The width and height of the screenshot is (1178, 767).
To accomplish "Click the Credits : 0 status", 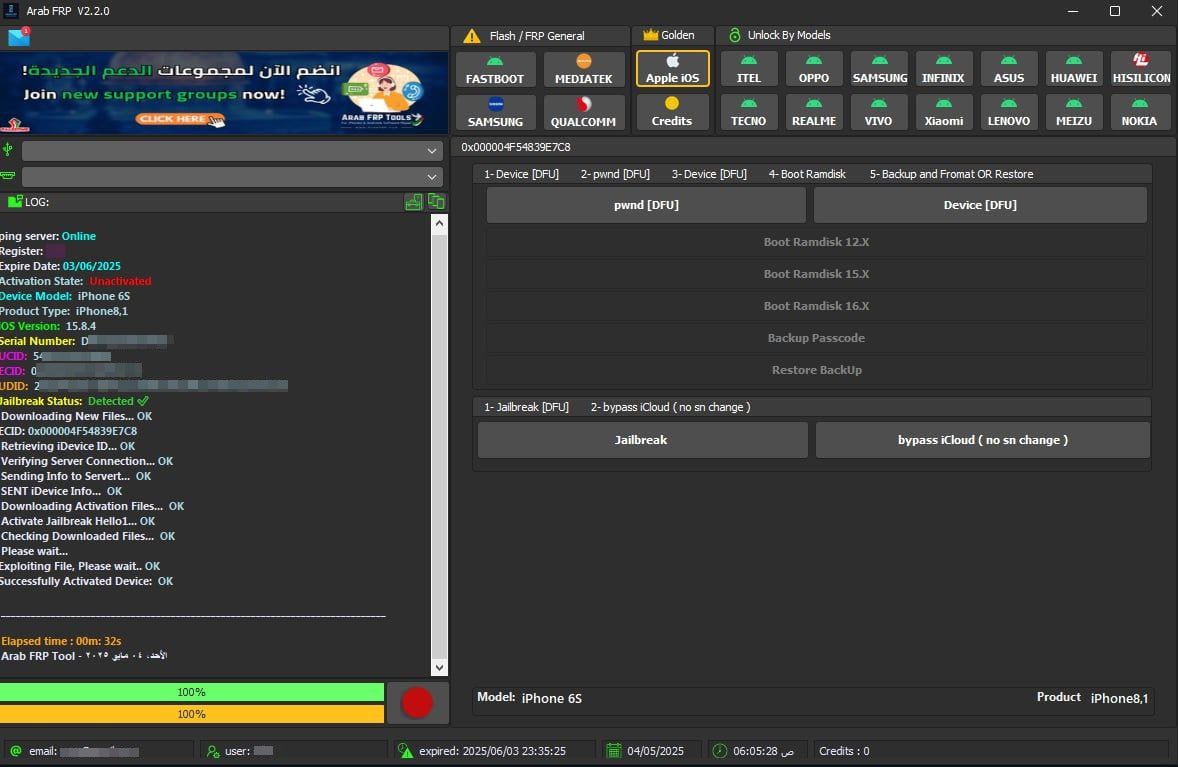I will (844, 750).
